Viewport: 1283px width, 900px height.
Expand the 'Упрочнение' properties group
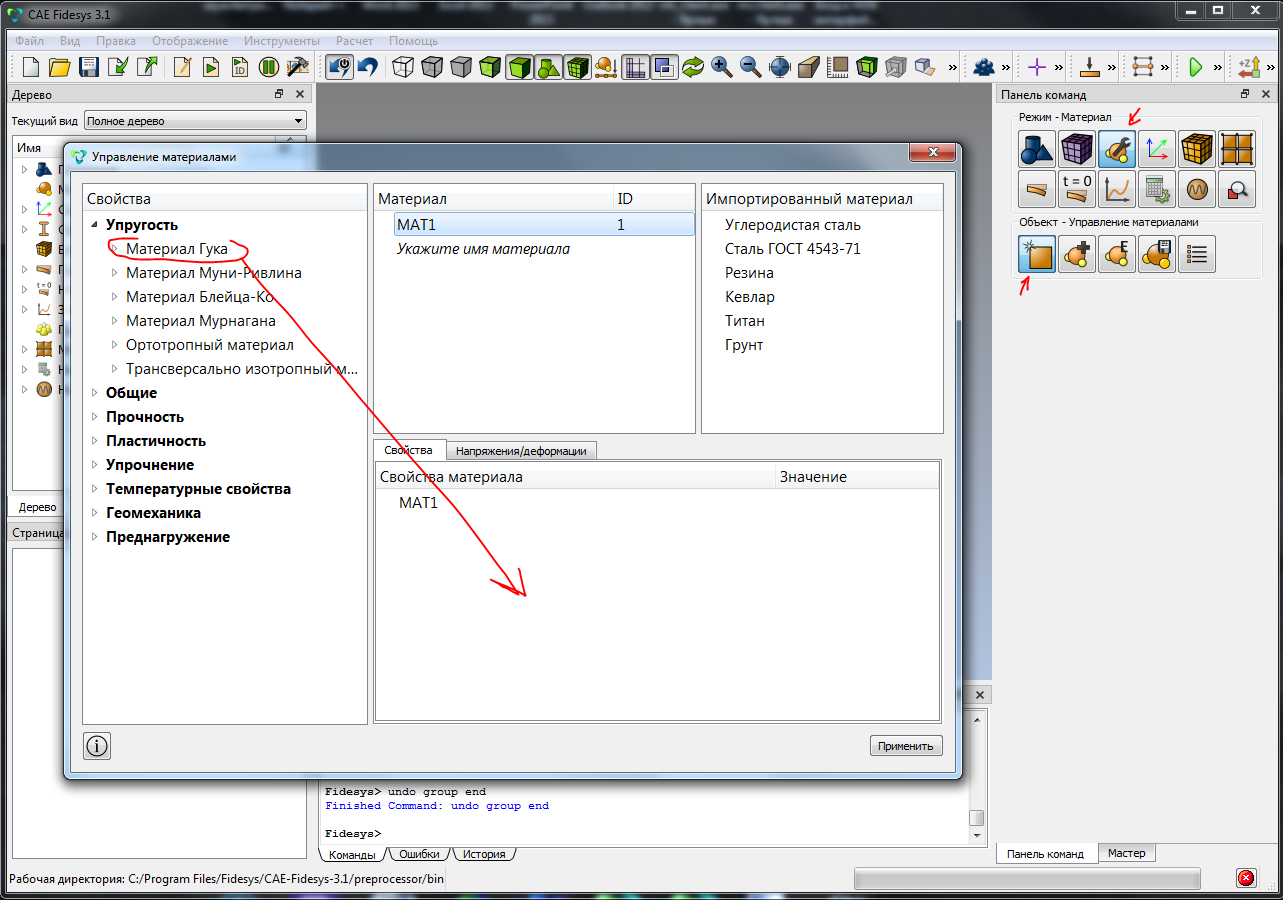coord(95,465)
